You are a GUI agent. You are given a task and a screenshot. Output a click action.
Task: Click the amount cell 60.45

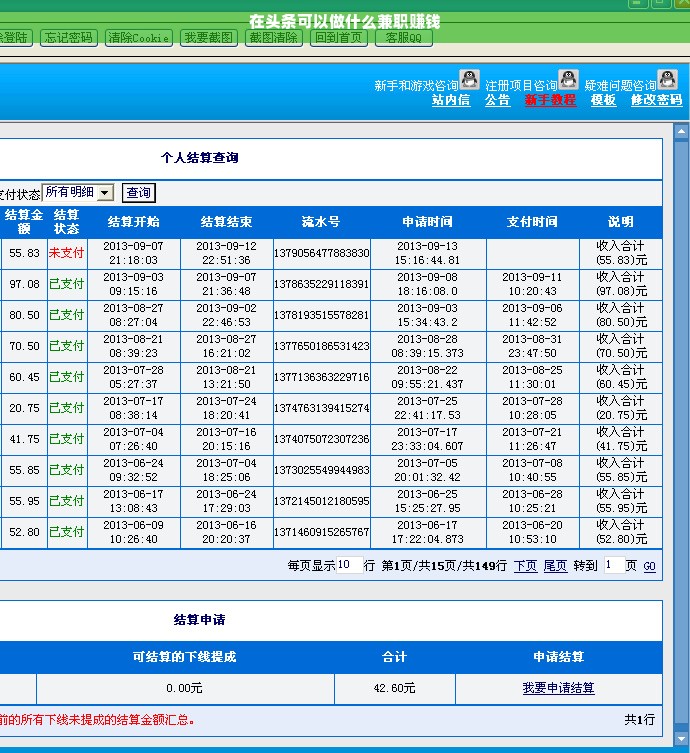(24, 377)
